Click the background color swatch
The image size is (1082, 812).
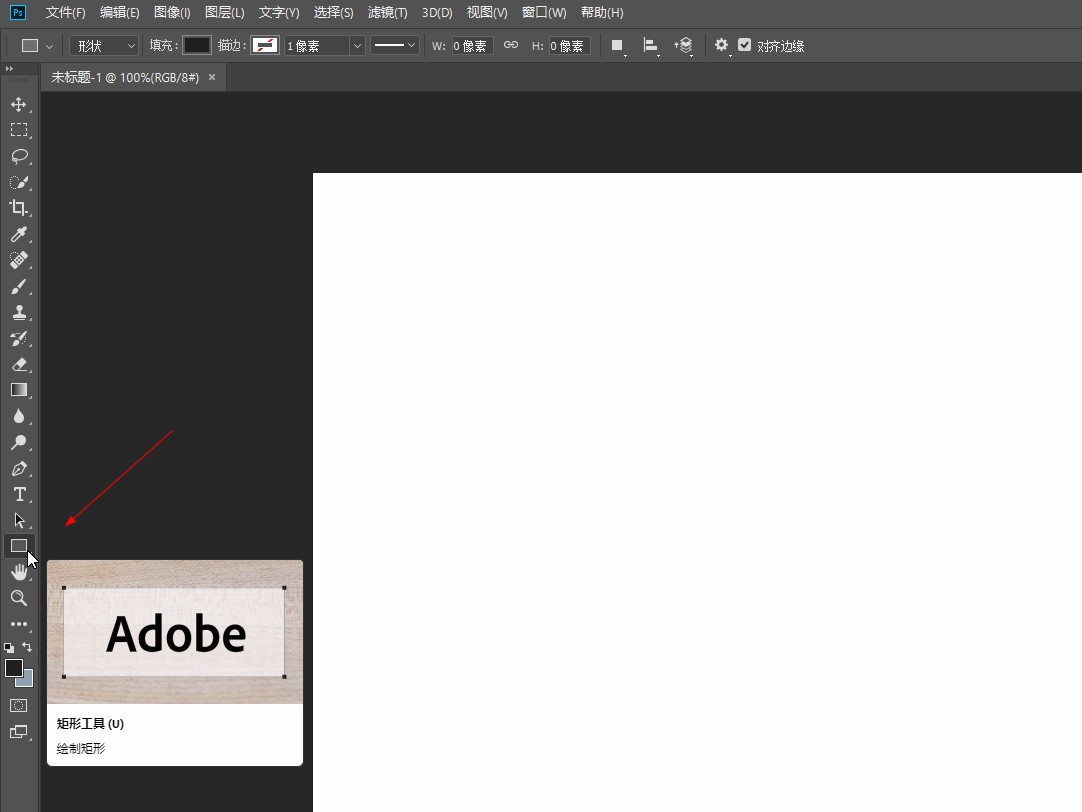coord(28,681)
